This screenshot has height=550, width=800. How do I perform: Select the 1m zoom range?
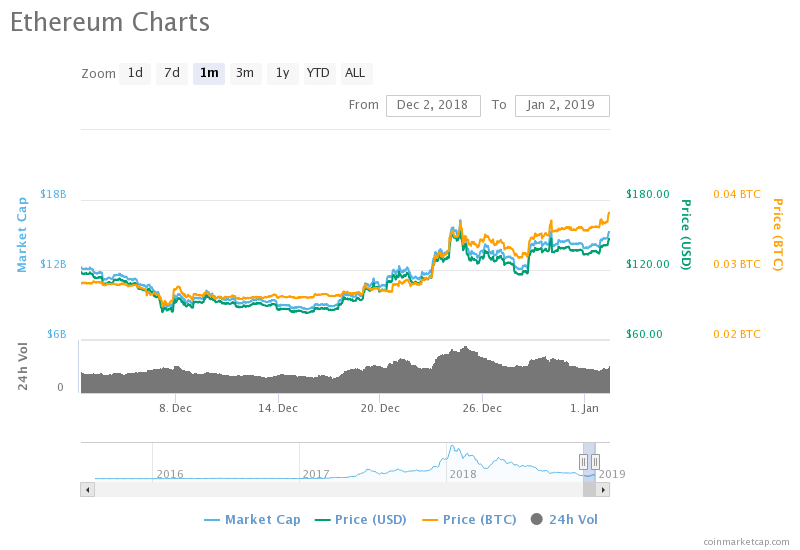(x=209, y=73)
